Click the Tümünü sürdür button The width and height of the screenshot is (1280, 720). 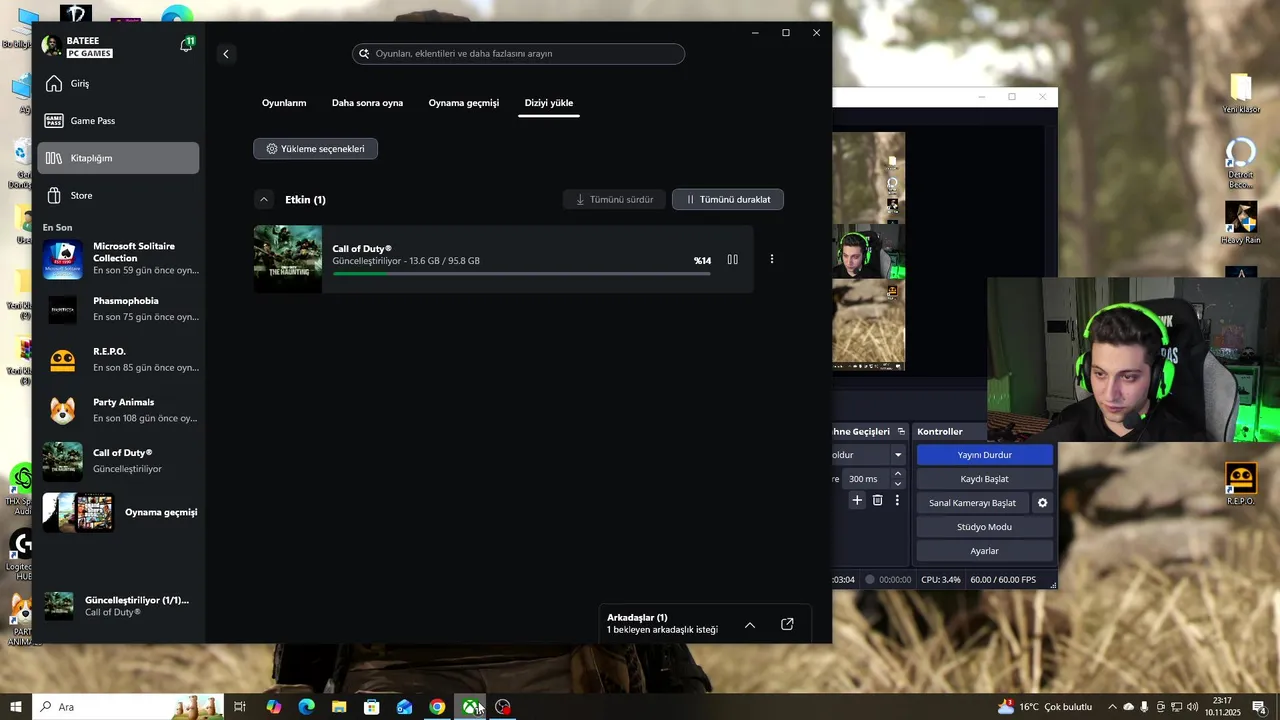pos(614,200)
